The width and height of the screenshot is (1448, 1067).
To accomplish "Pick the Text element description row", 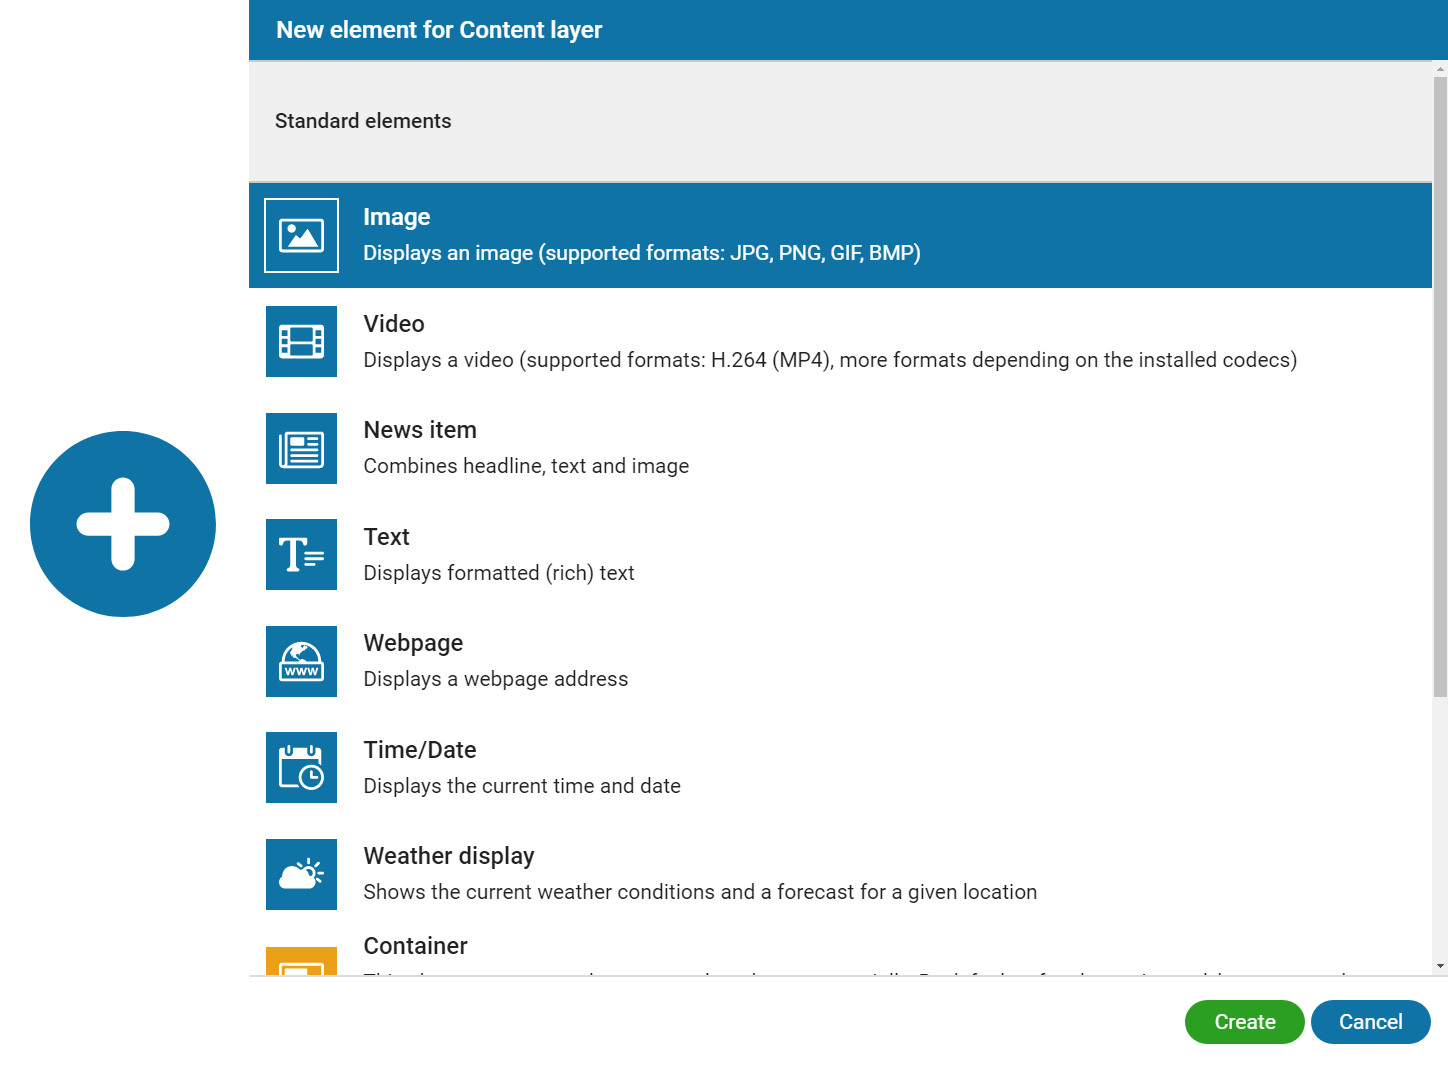I will pyautogui.click(x=499, y=573).
